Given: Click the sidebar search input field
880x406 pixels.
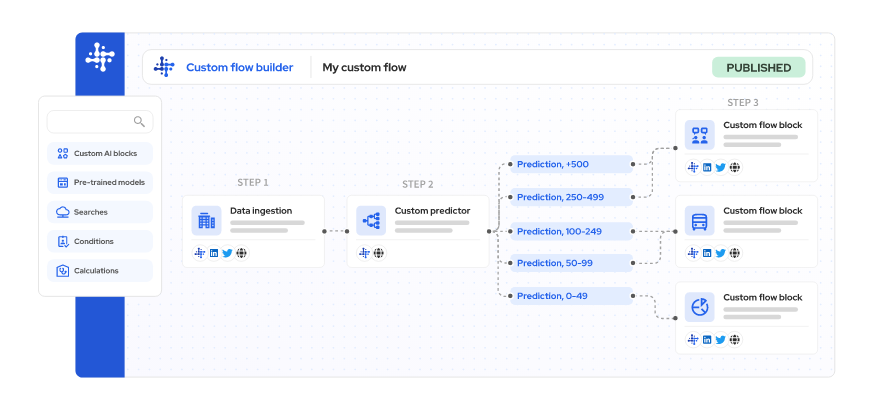Looking at the screenshot, I should click(x=90, y=122).
